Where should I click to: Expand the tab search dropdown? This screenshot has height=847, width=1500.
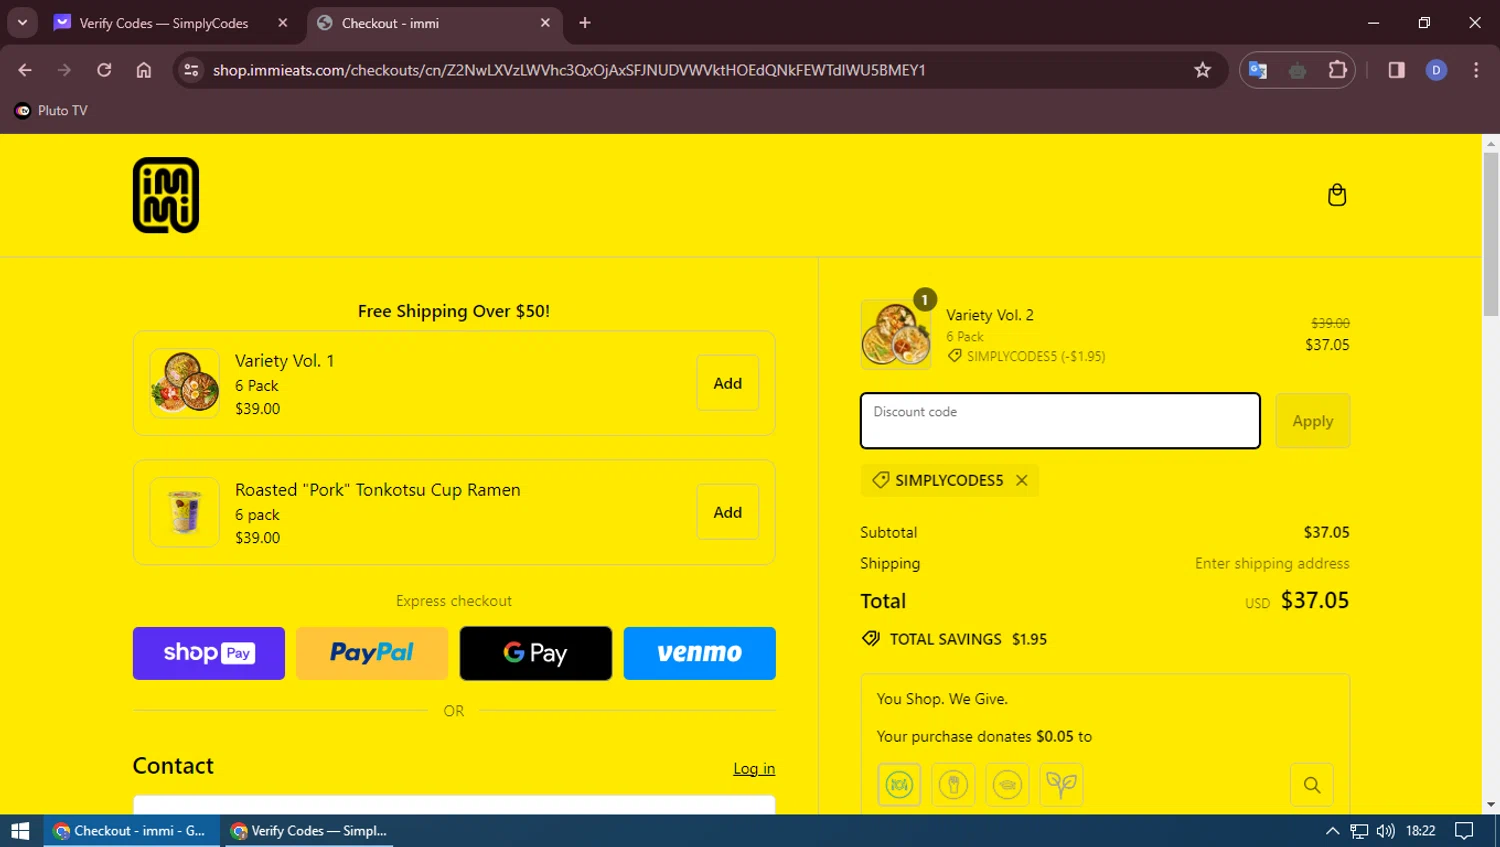coord(22,23)
